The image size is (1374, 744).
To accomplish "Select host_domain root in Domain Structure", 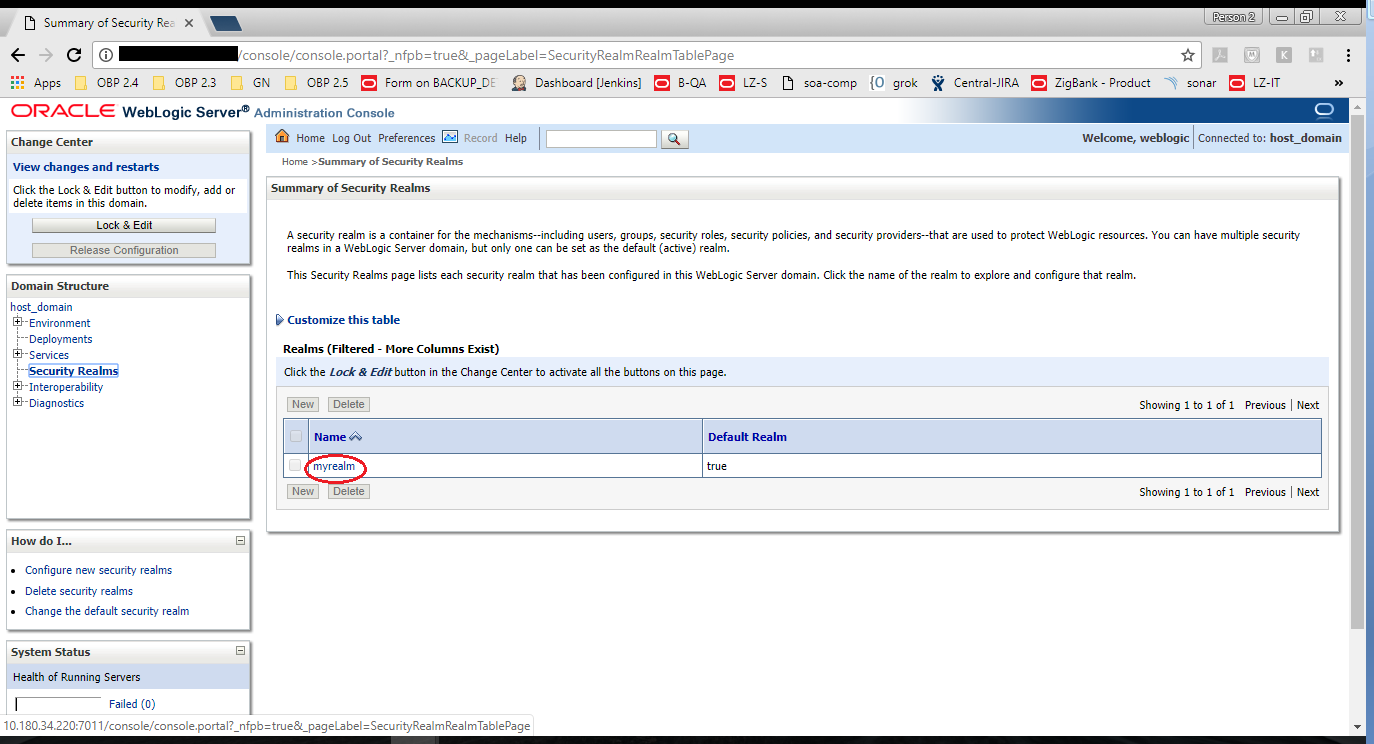I will tap(41, 307).
